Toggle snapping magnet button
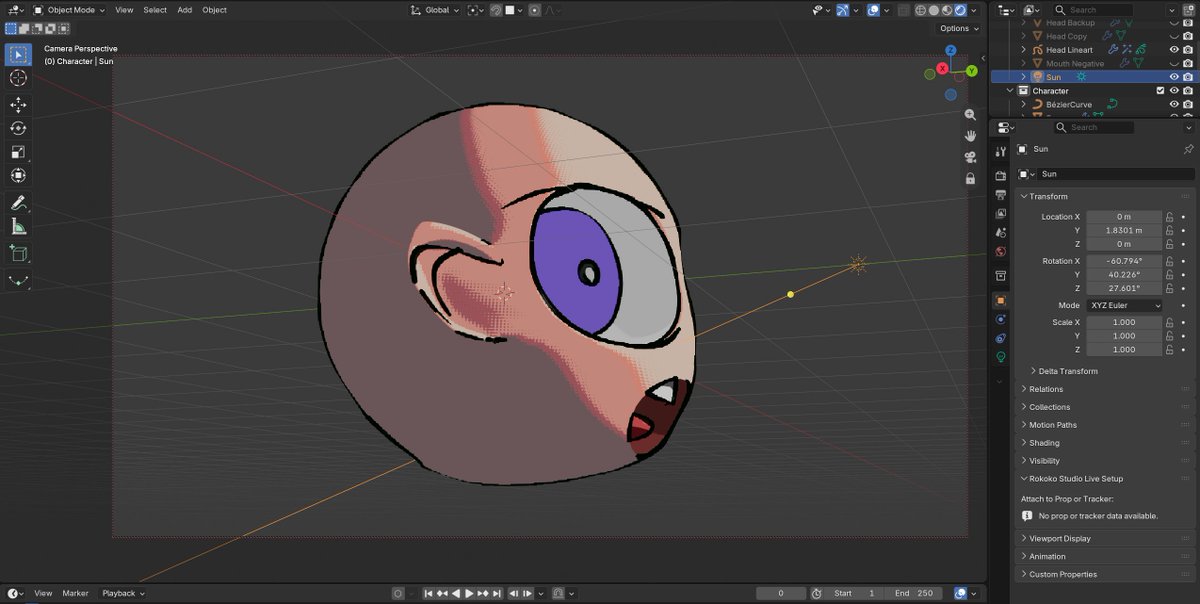The width and height of the screenshot is (1200, 604). (497, 10)
